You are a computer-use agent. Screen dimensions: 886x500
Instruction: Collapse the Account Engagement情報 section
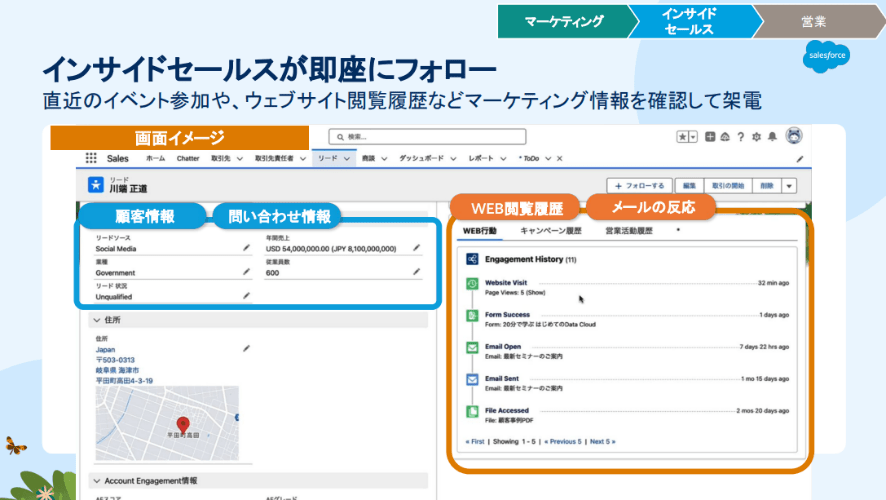(96, 480)
